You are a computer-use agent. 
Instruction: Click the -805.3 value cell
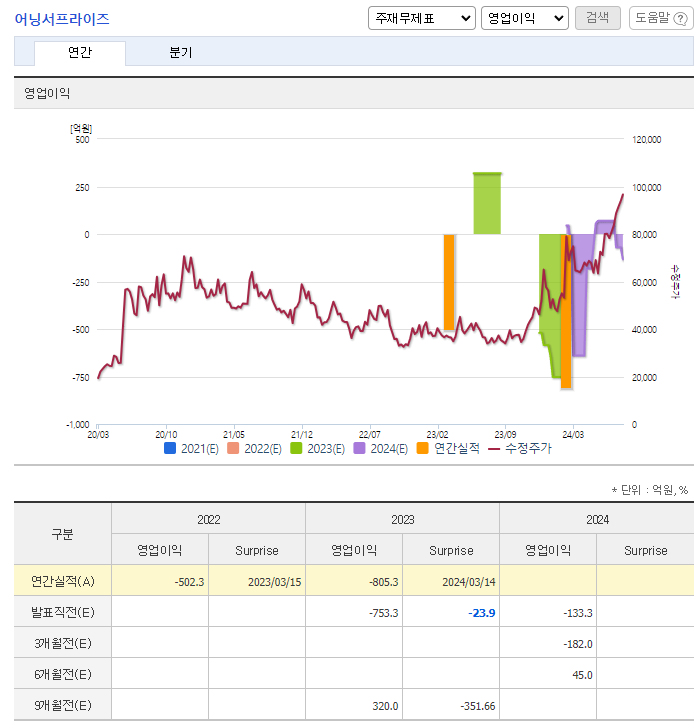(354, 581)
